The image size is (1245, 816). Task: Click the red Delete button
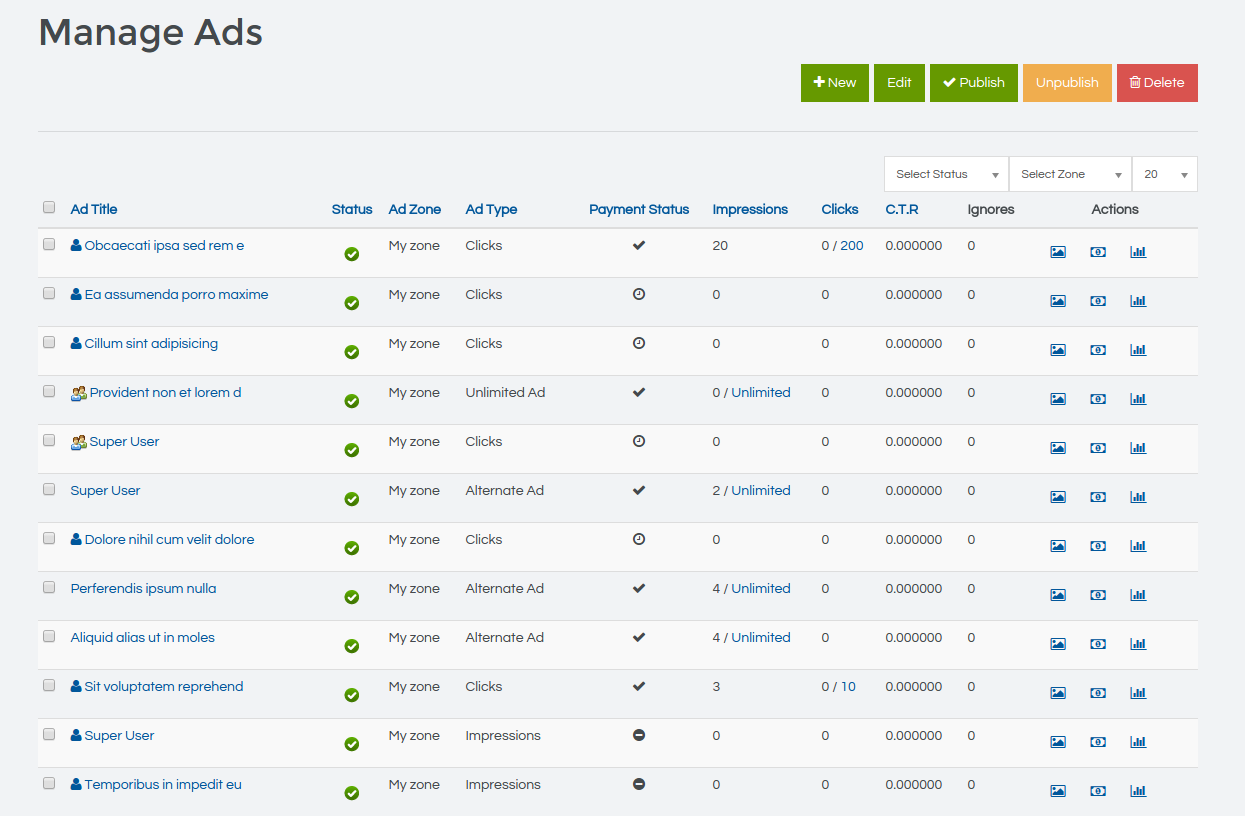pos(1157,83)
